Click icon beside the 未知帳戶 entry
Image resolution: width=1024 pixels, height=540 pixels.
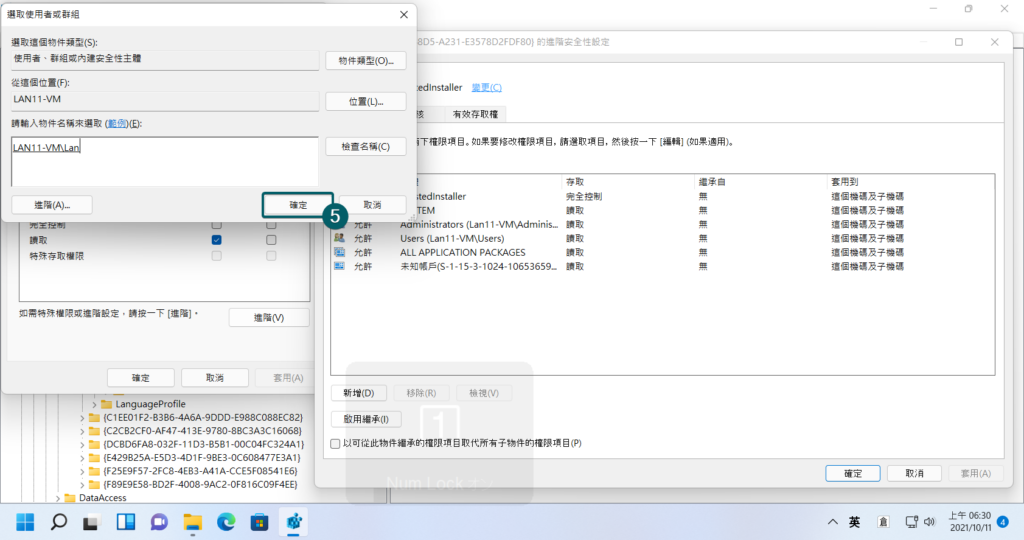[x=340, y=266]
